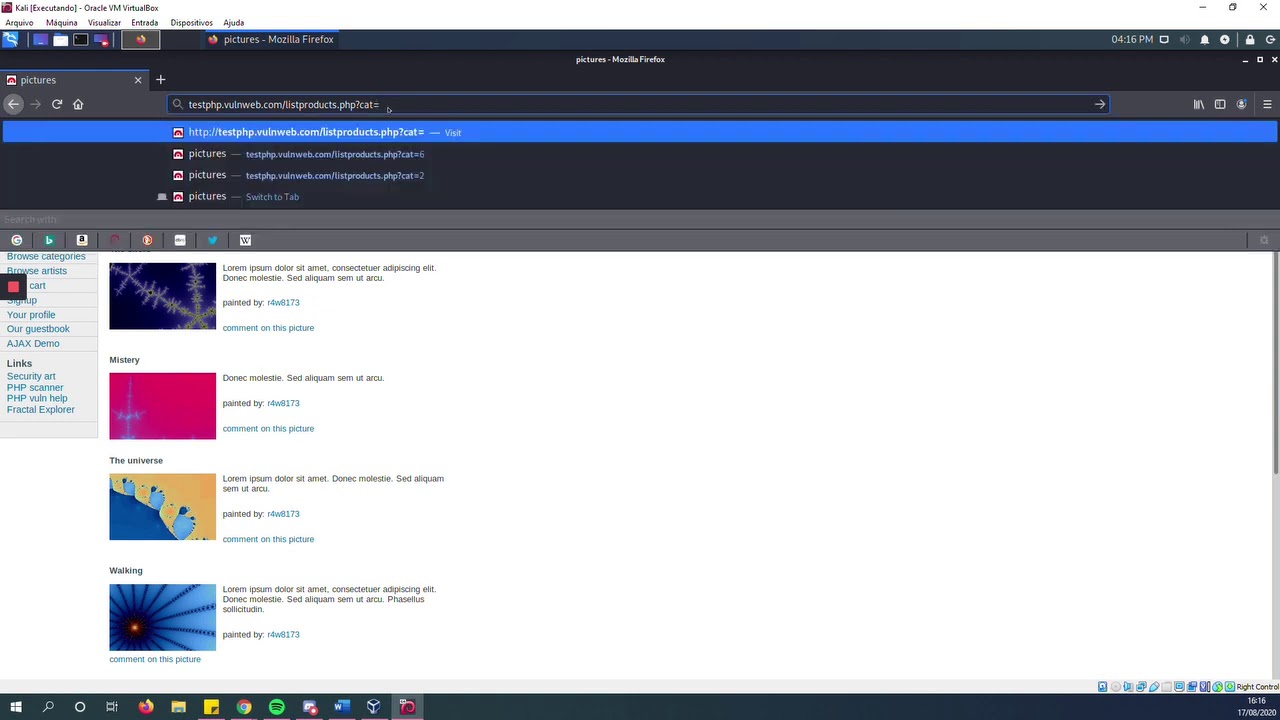Search with Amazon engine icon
The height and width of the screenshot is (720, 1280).
click(82, 240)
